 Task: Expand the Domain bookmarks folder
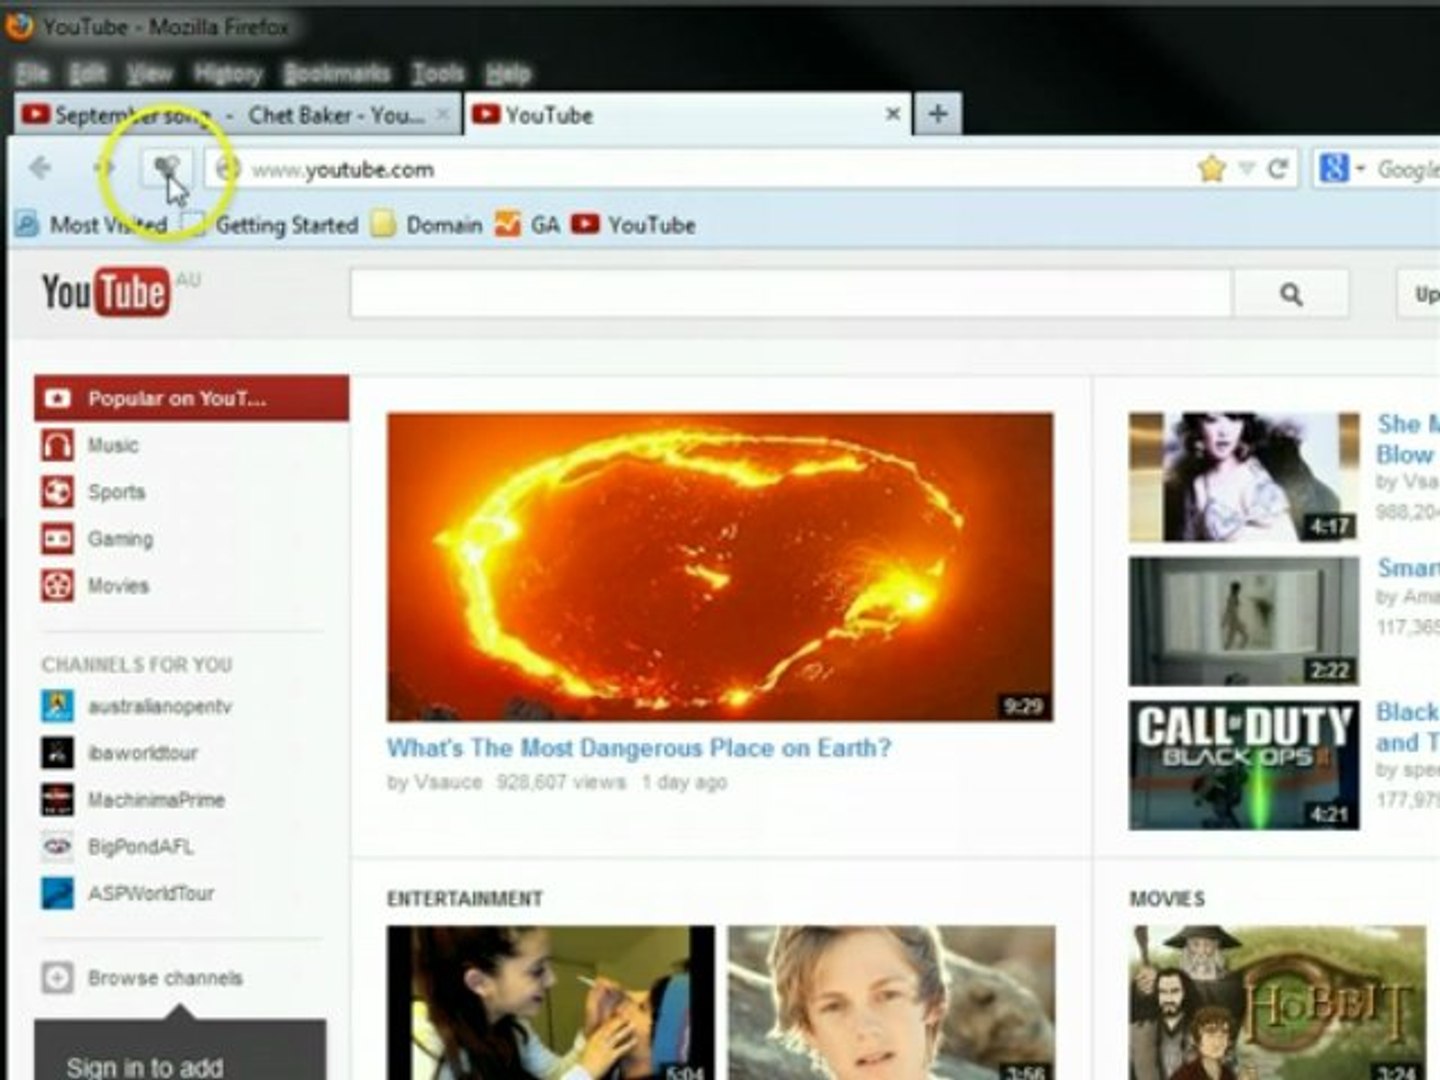coord(427,225)
